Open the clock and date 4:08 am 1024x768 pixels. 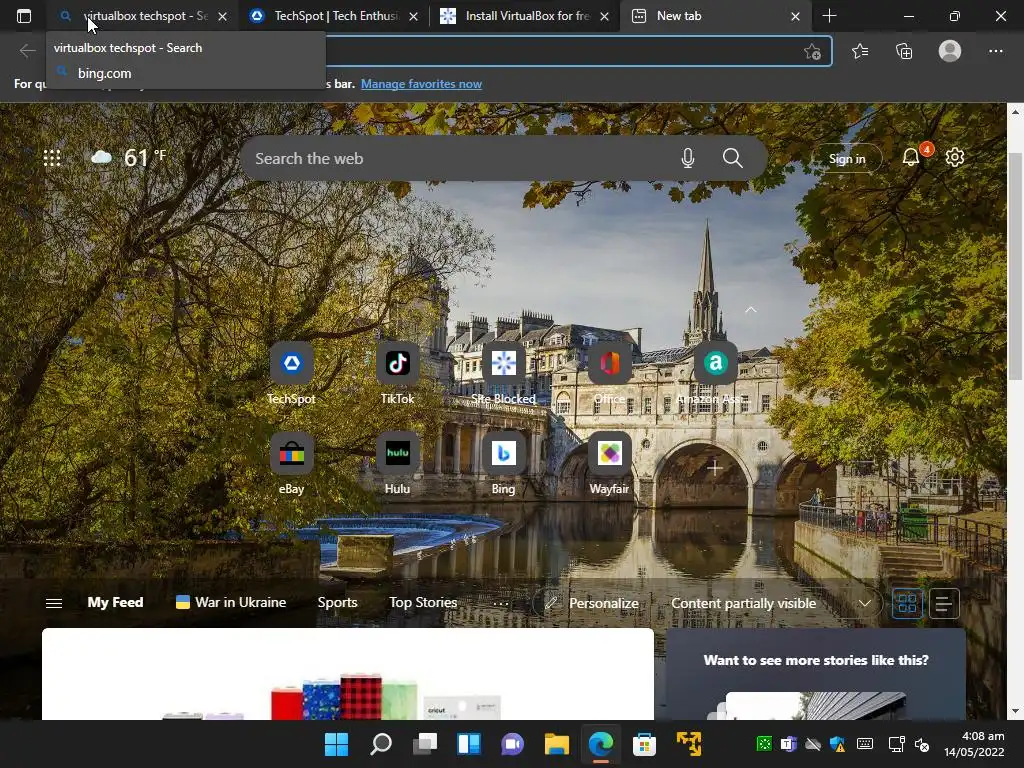974,744
